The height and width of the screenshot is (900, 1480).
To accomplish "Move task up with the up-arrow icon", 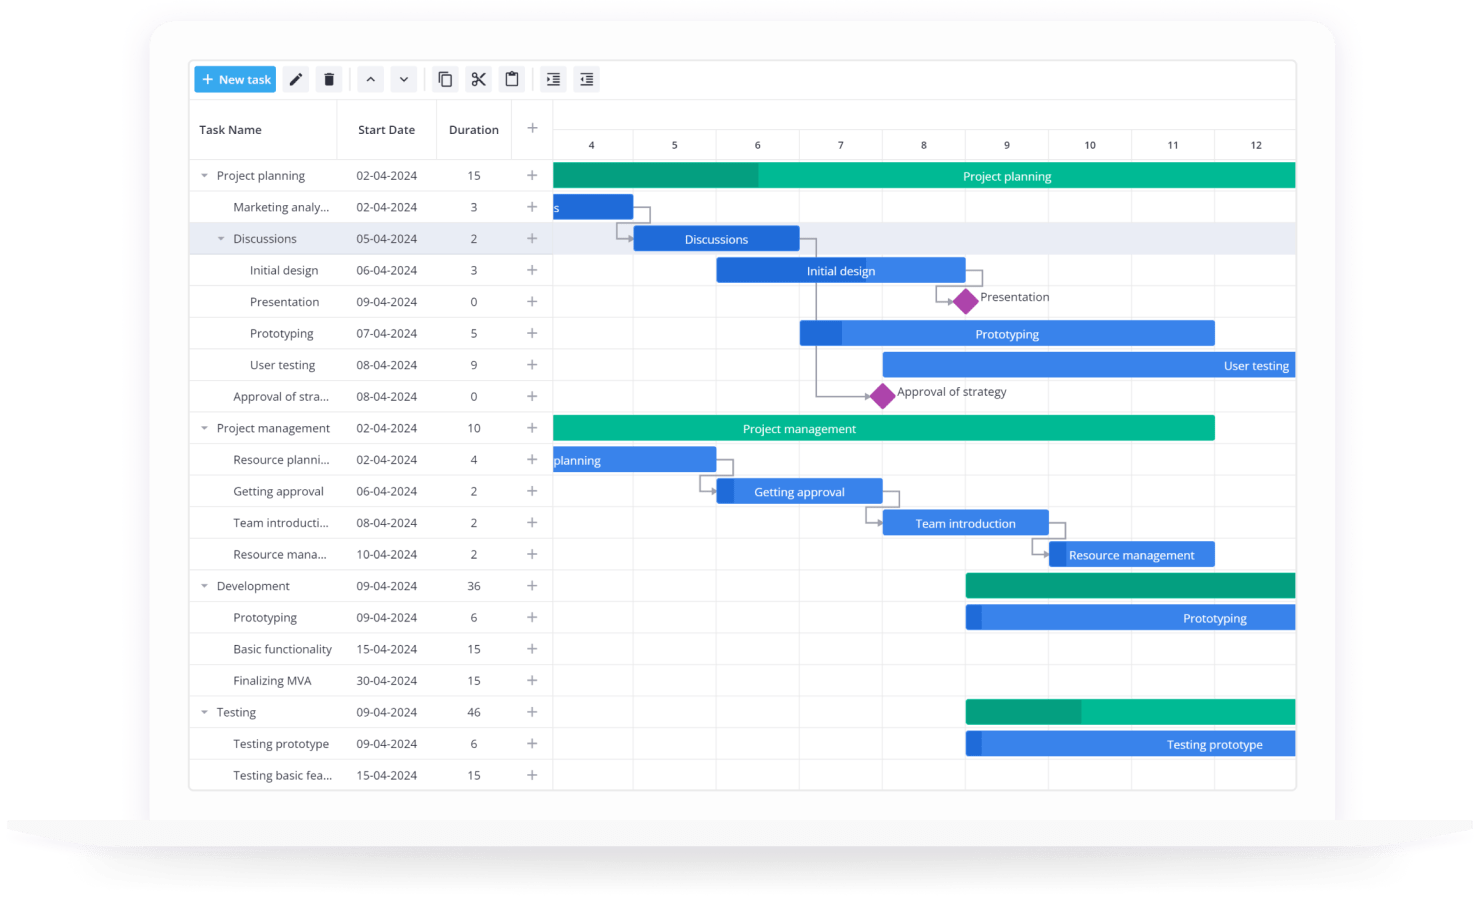I will point(371,79).
